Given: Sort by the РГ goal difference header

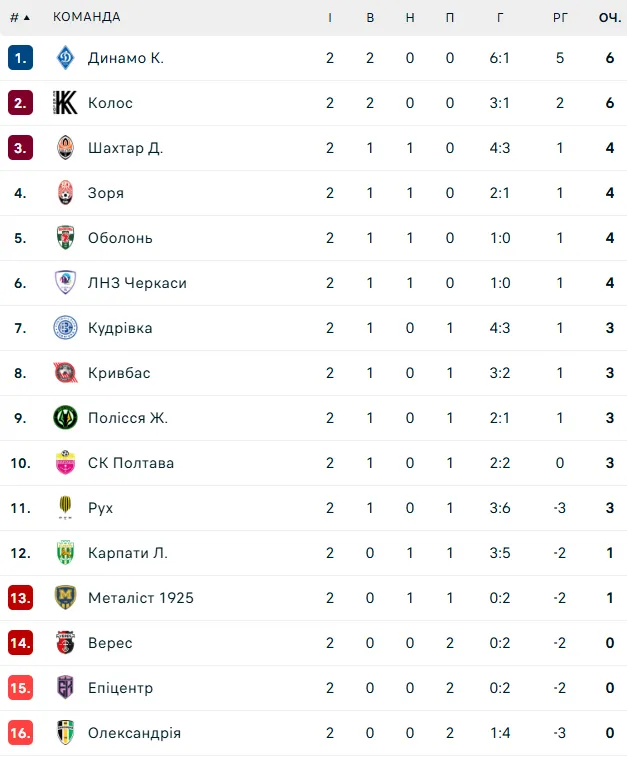Looking at the screenshot, I should point(560,18).
